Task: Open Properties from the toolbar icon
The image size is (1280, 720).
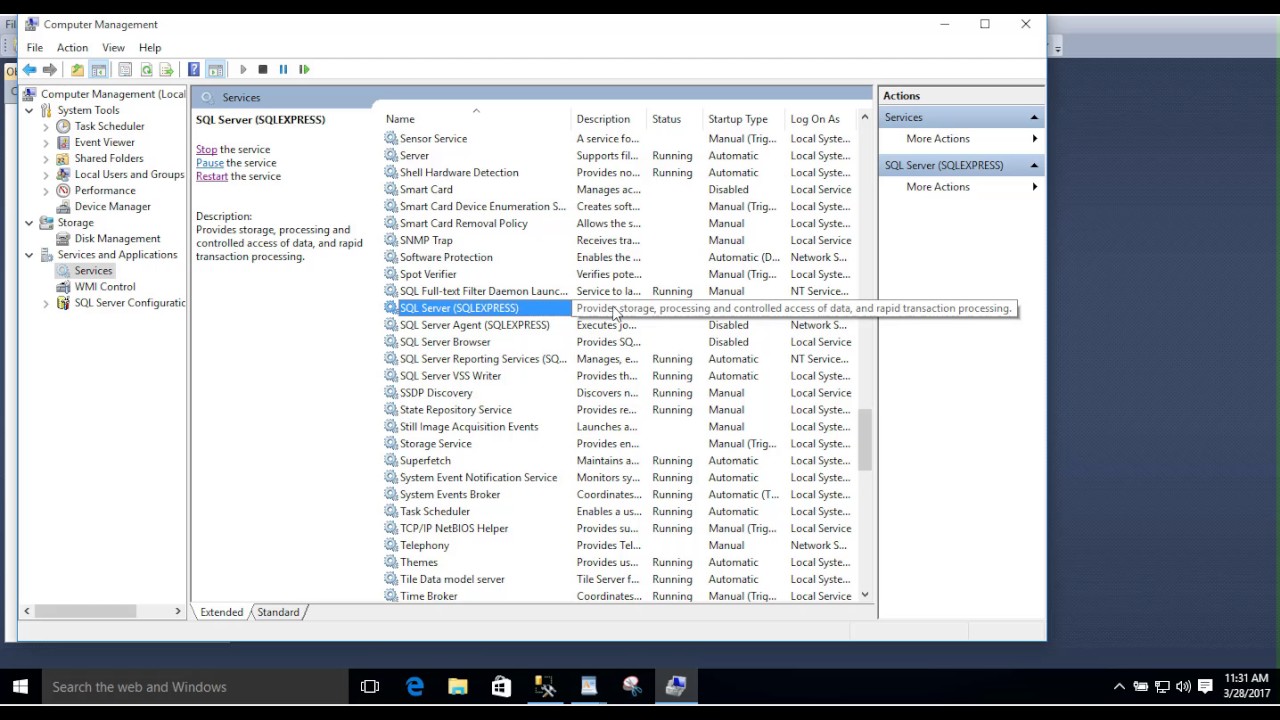Action: pos(125,69)
